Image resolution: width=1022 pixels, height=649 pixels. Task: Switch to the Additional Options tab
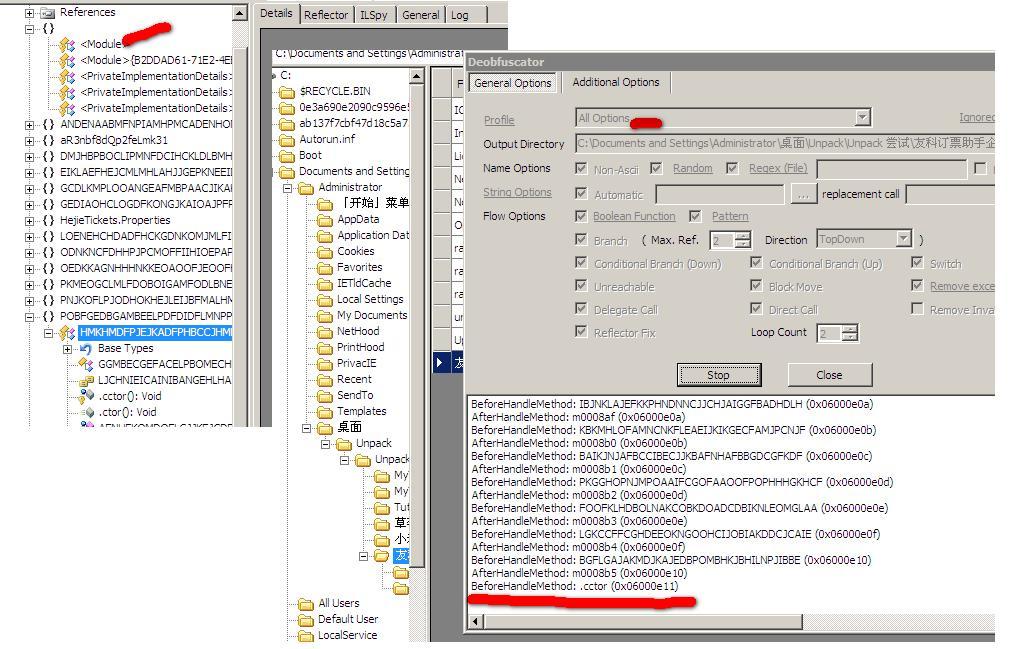(x=615, y=82)
